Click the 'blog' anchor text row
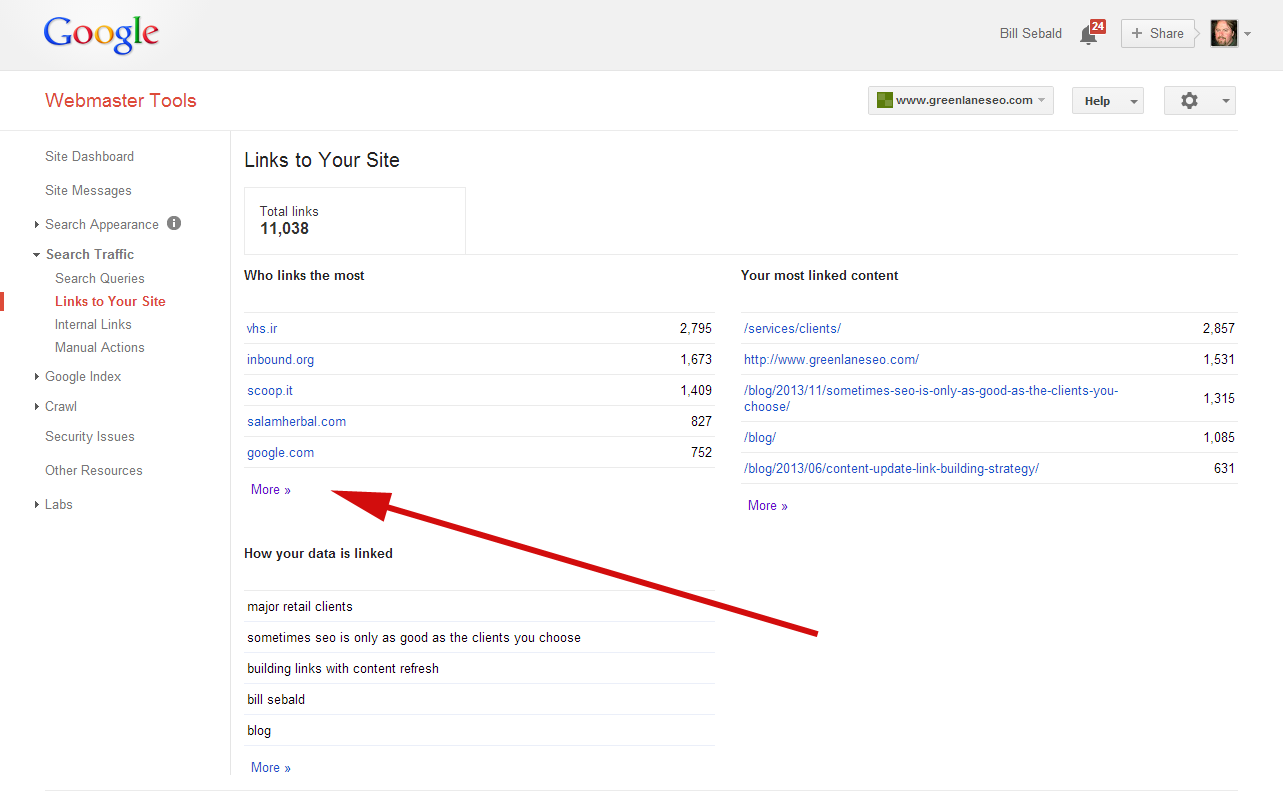The width and height of the screenshot is (1285, 791). point(480,730)
